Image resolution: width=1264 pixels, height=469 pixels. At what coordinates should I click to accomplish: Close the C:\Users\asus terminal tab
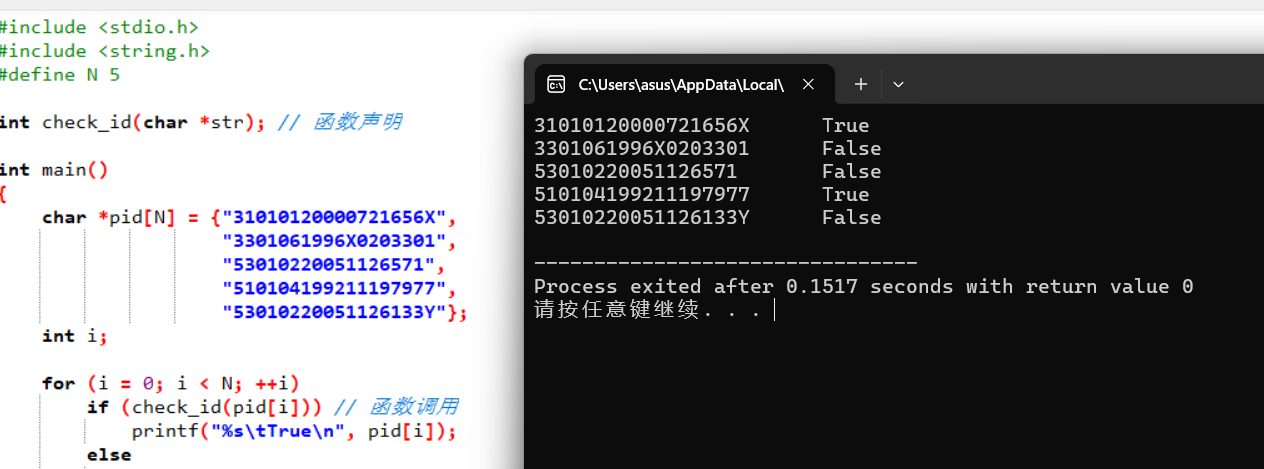(x=809, y=84)
